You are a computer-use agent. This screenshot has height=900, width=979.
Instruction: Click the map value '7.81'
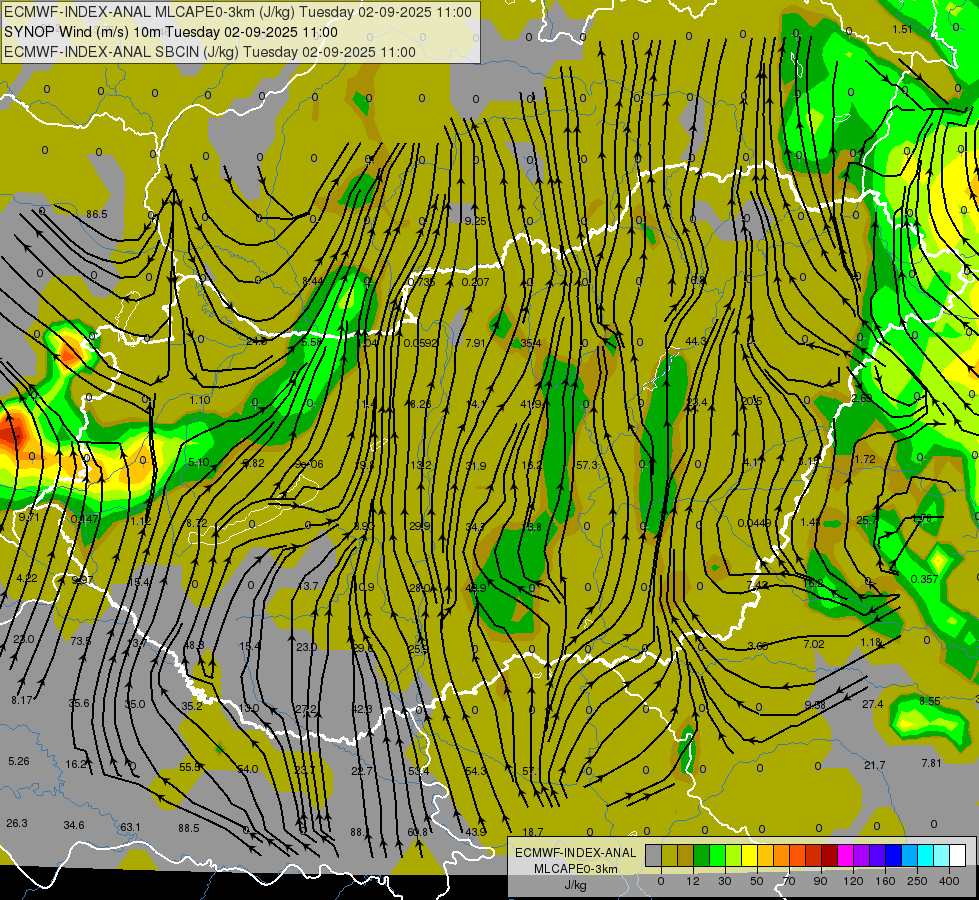pos(932,763)
